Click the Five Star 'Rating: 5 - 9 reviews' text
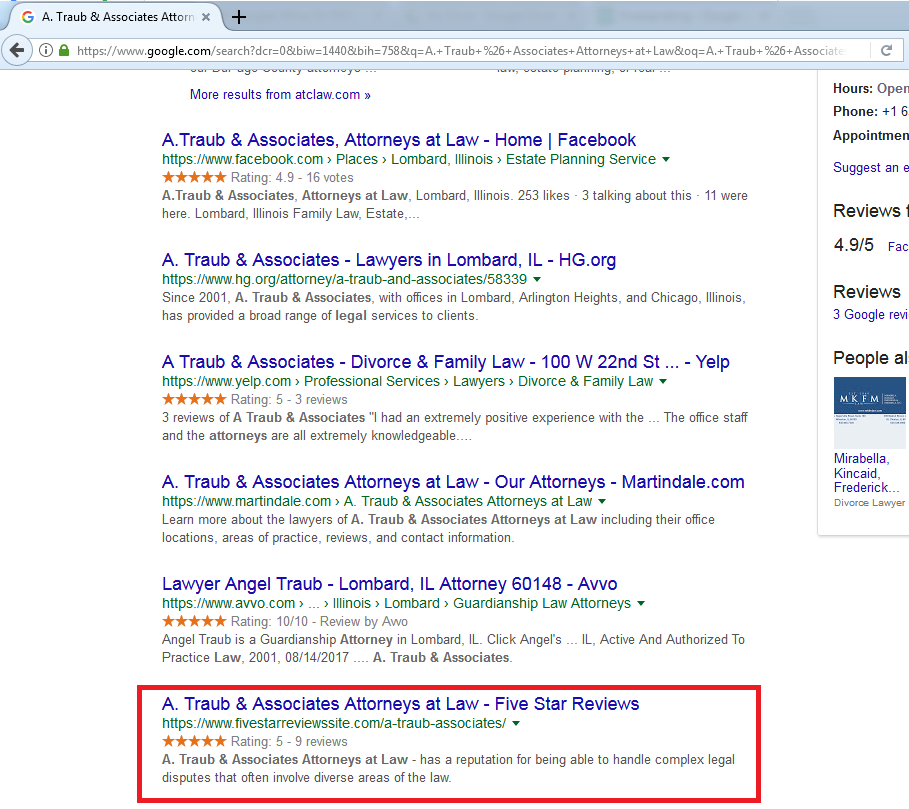 pos(289,741)
